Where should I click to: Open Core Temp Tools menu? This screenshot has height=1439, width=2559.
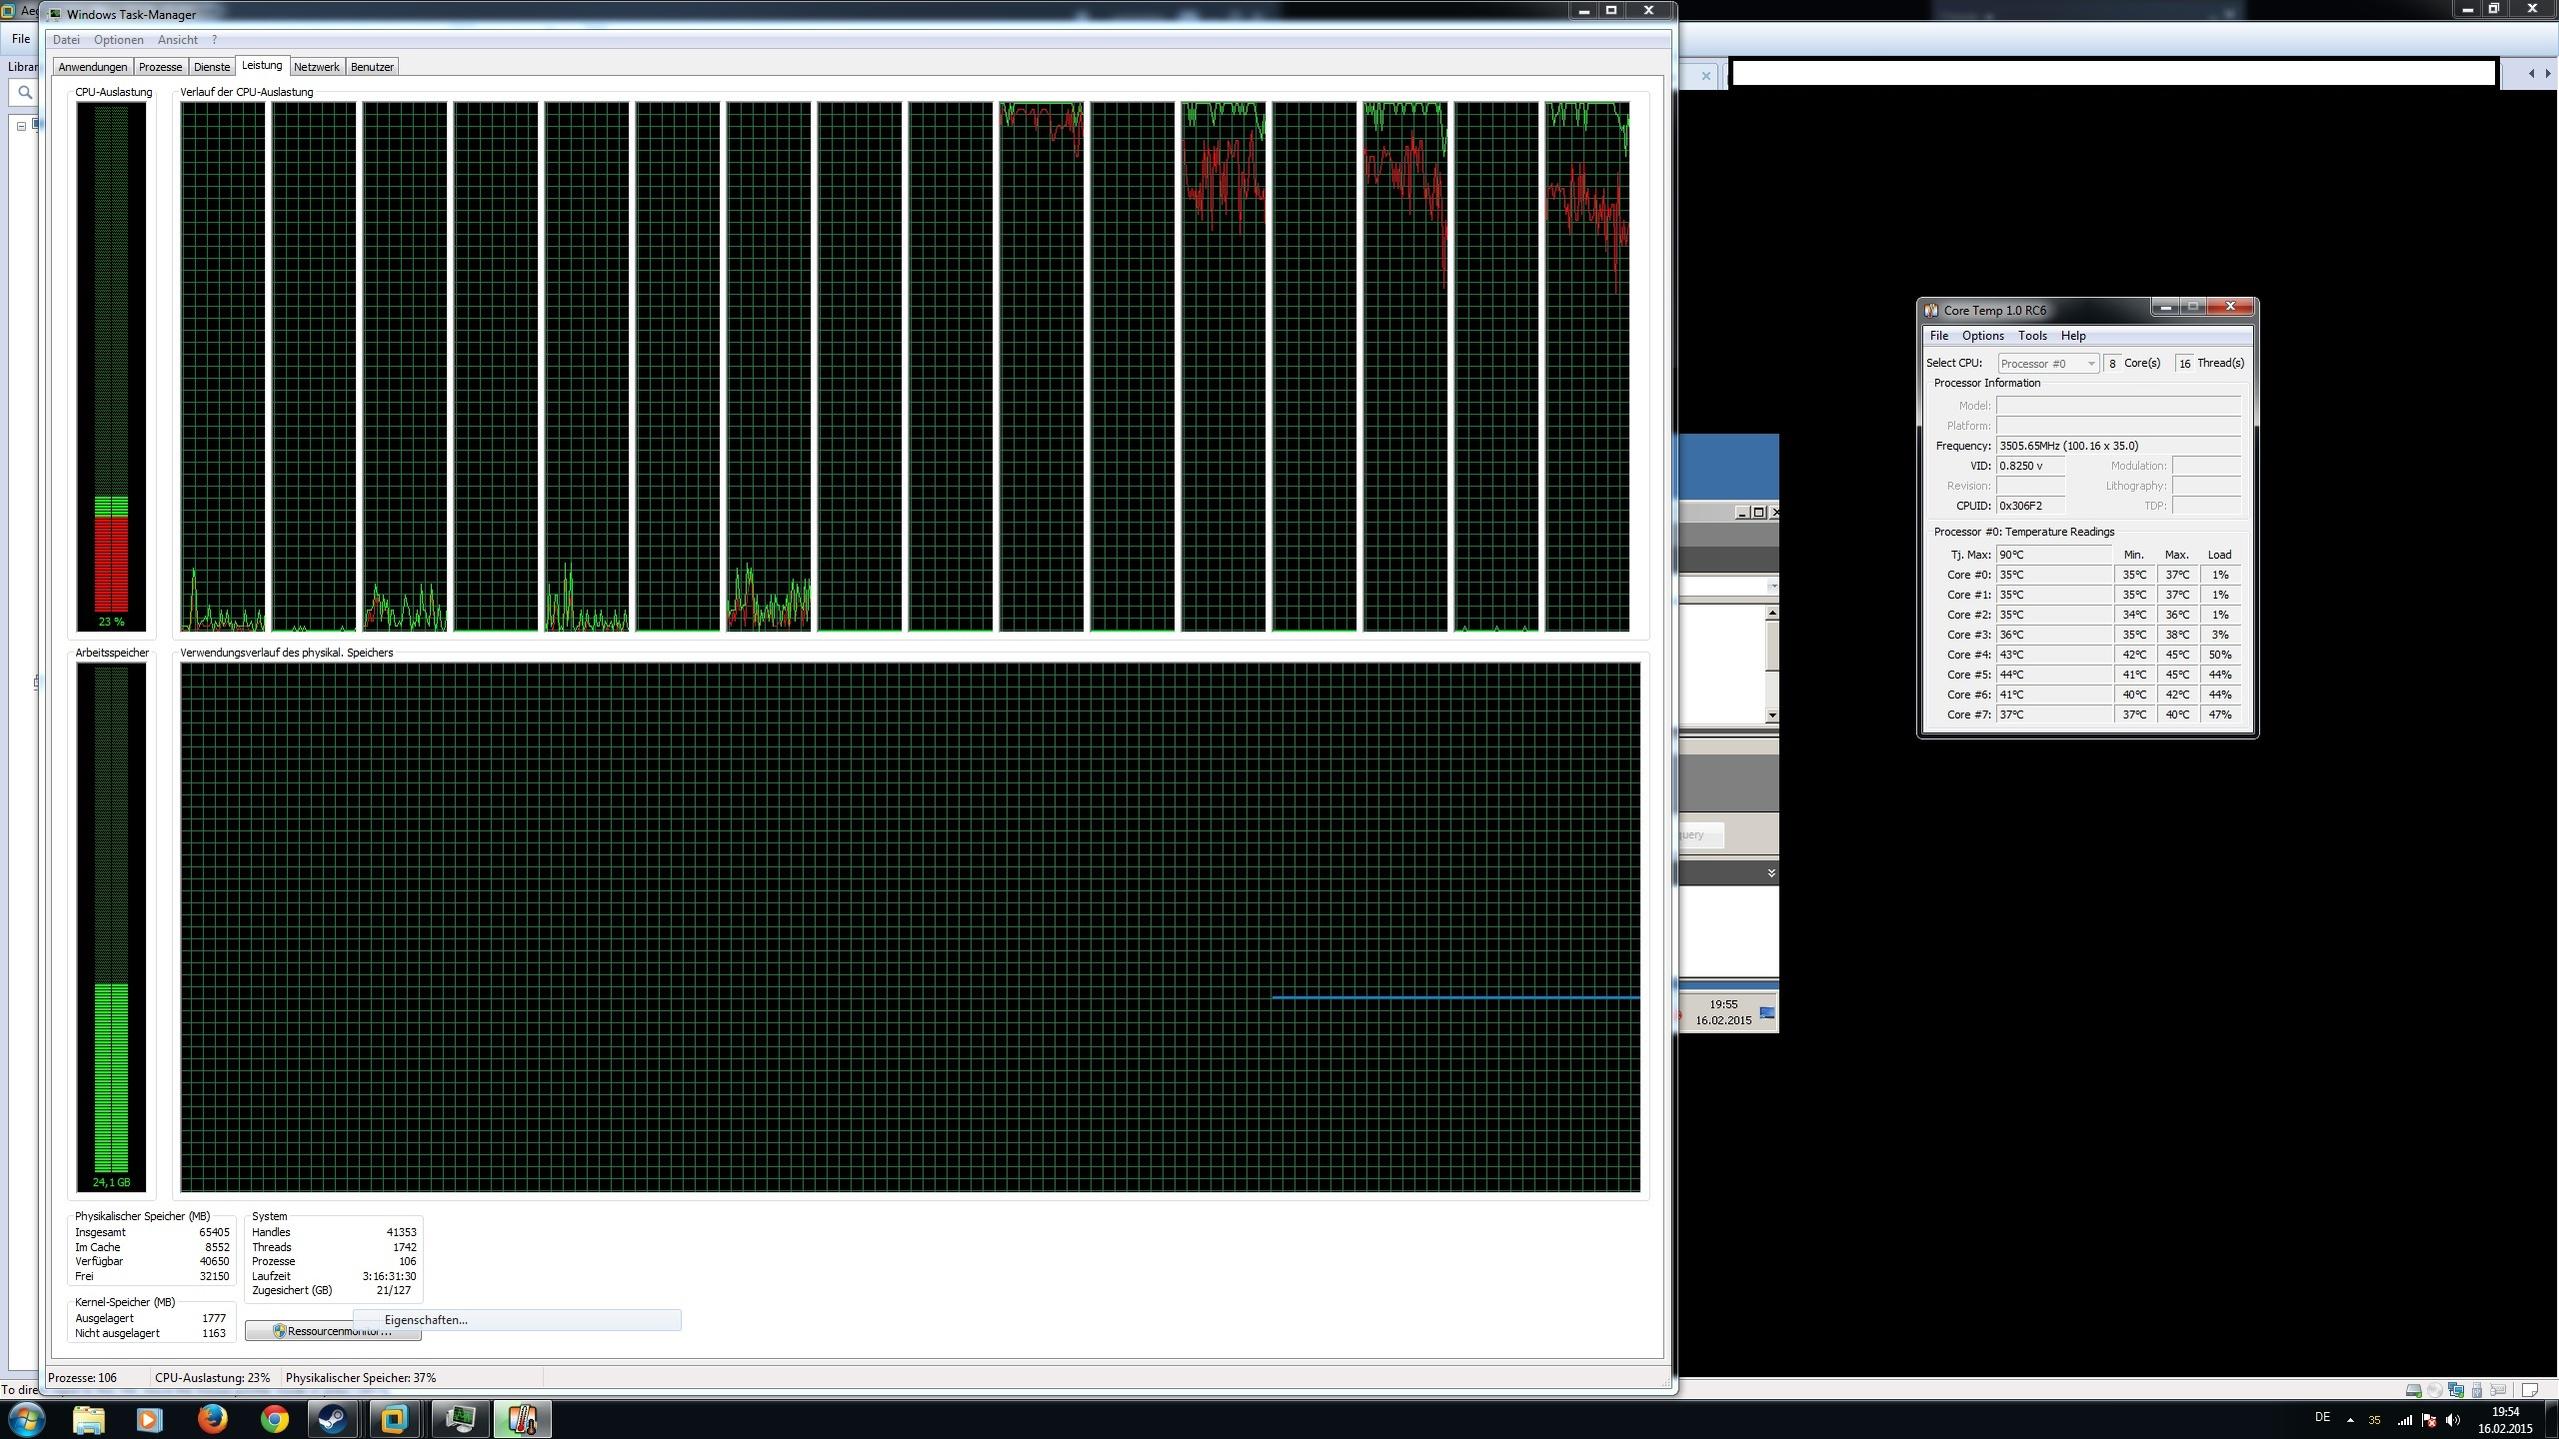2031,336
